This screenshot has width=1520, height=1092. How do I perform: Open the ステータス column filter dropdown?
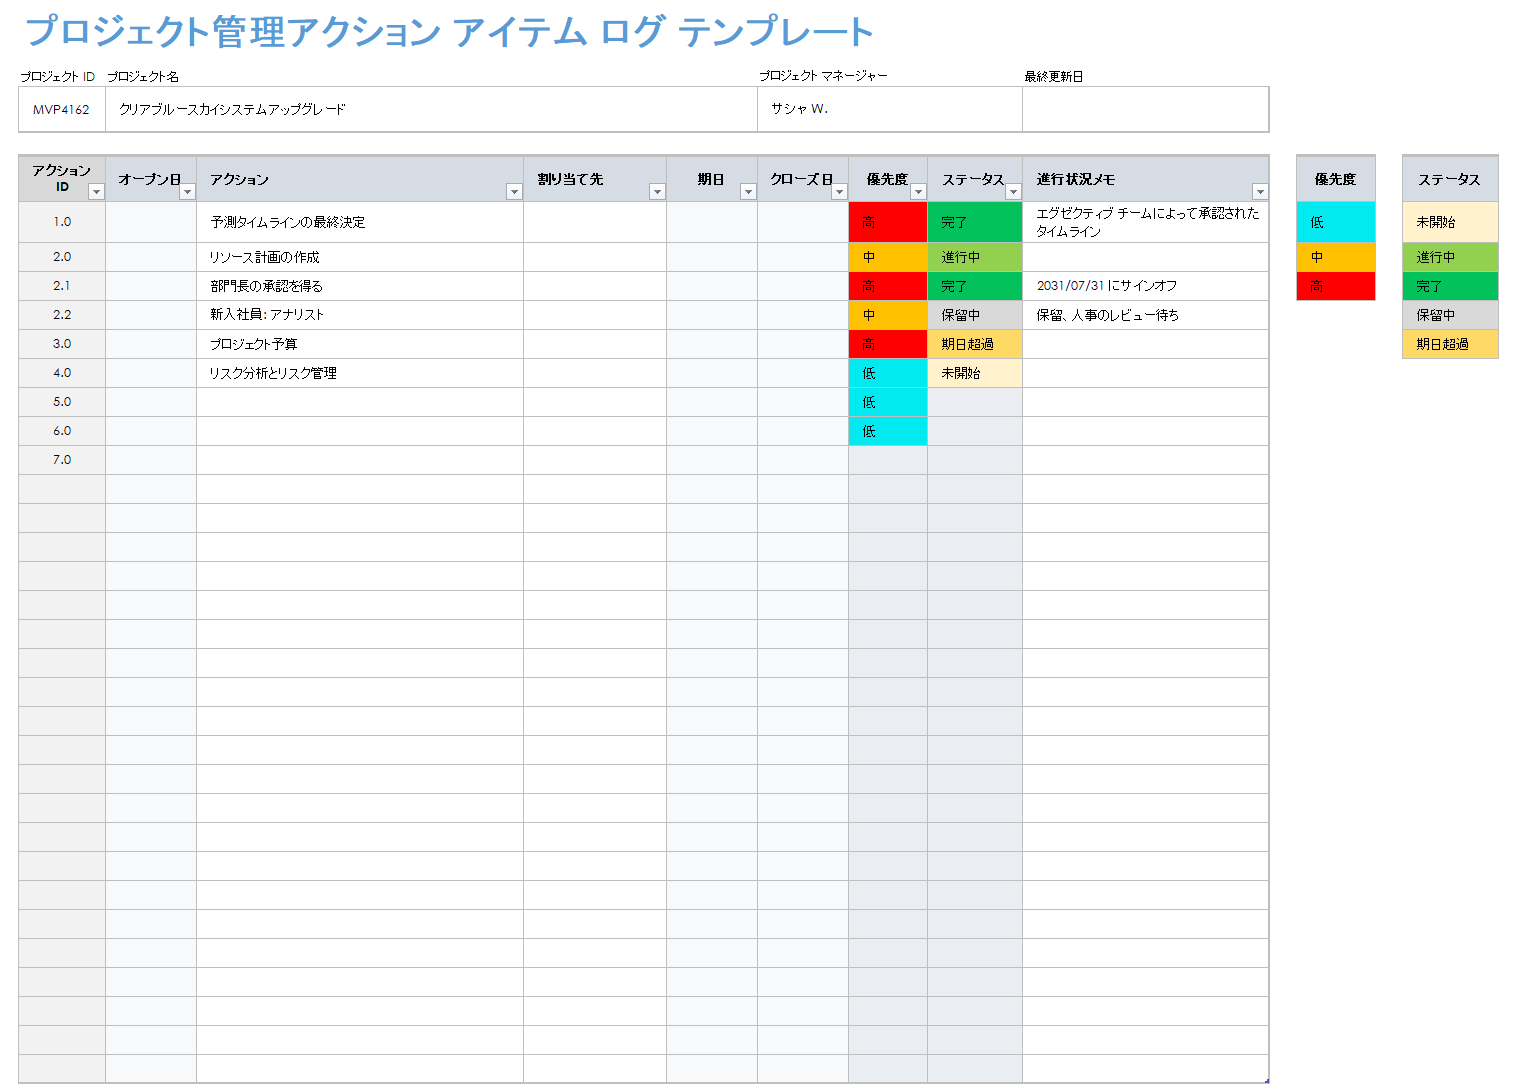click(1013, 192)
